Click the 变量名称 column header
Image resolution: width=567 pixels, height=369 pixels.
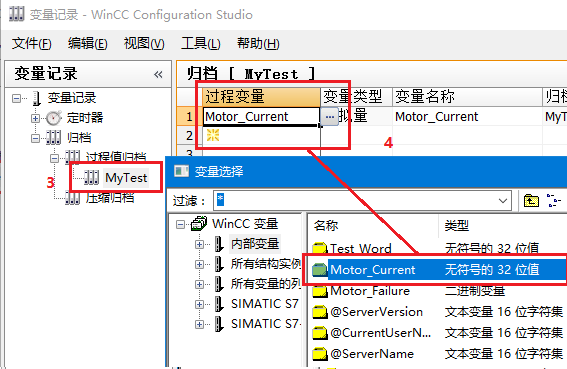[467, 97]
